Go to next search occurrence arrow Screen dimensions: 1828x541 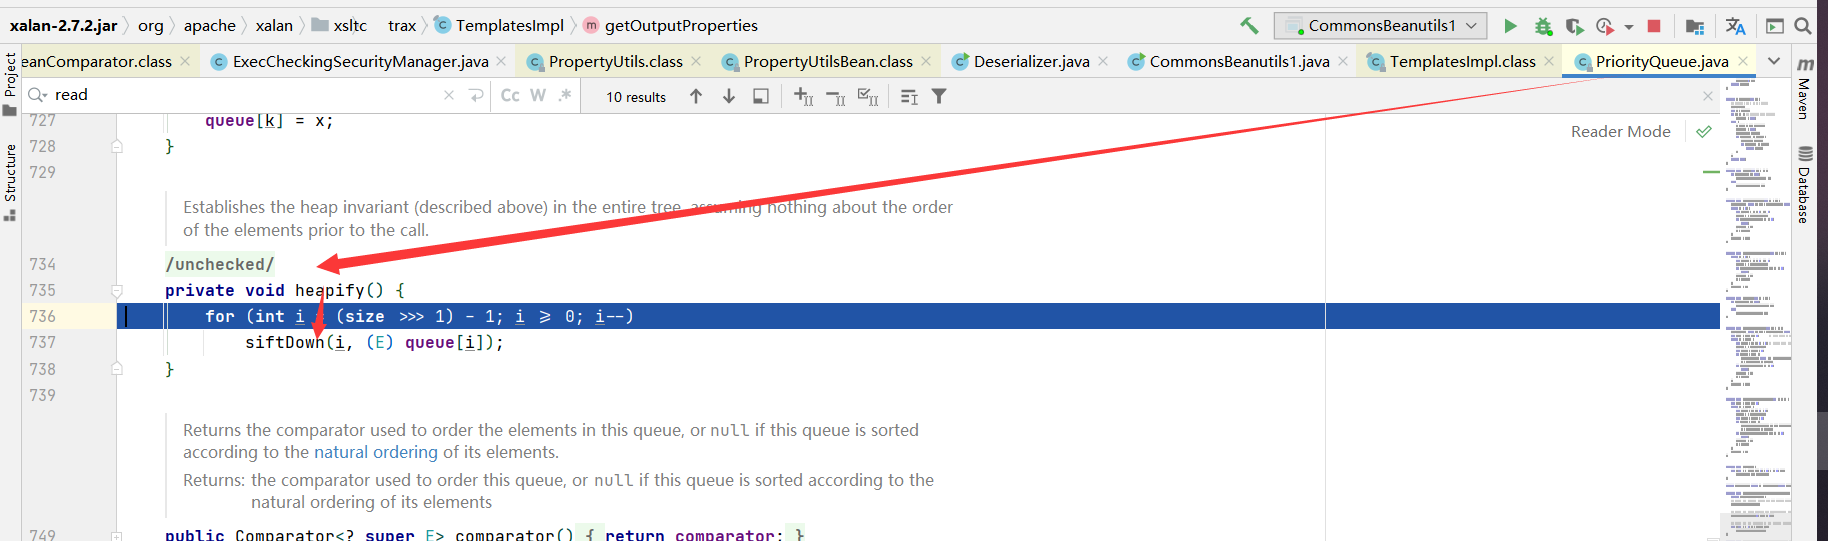[x=729, y=96]
